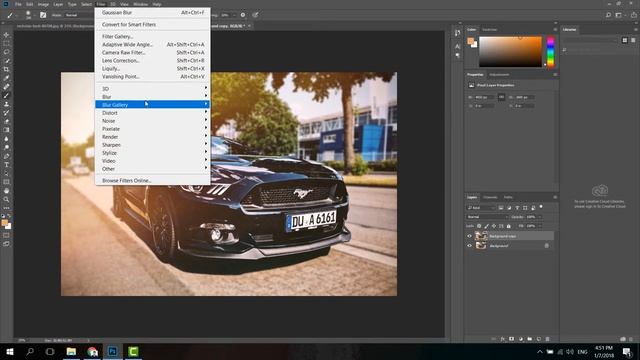
Task: Click the delete layer trash icon
Action: pos(548,339)
